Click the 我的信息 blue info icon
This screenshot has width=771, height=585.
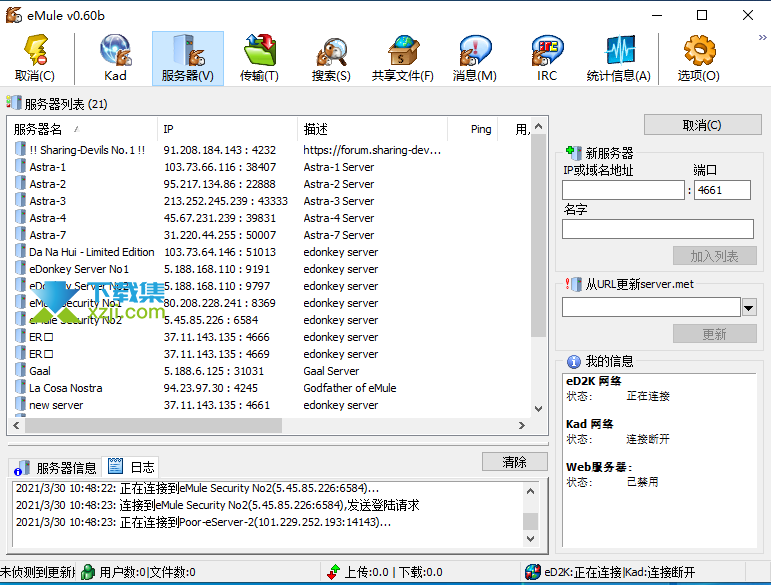pos(573,362)
